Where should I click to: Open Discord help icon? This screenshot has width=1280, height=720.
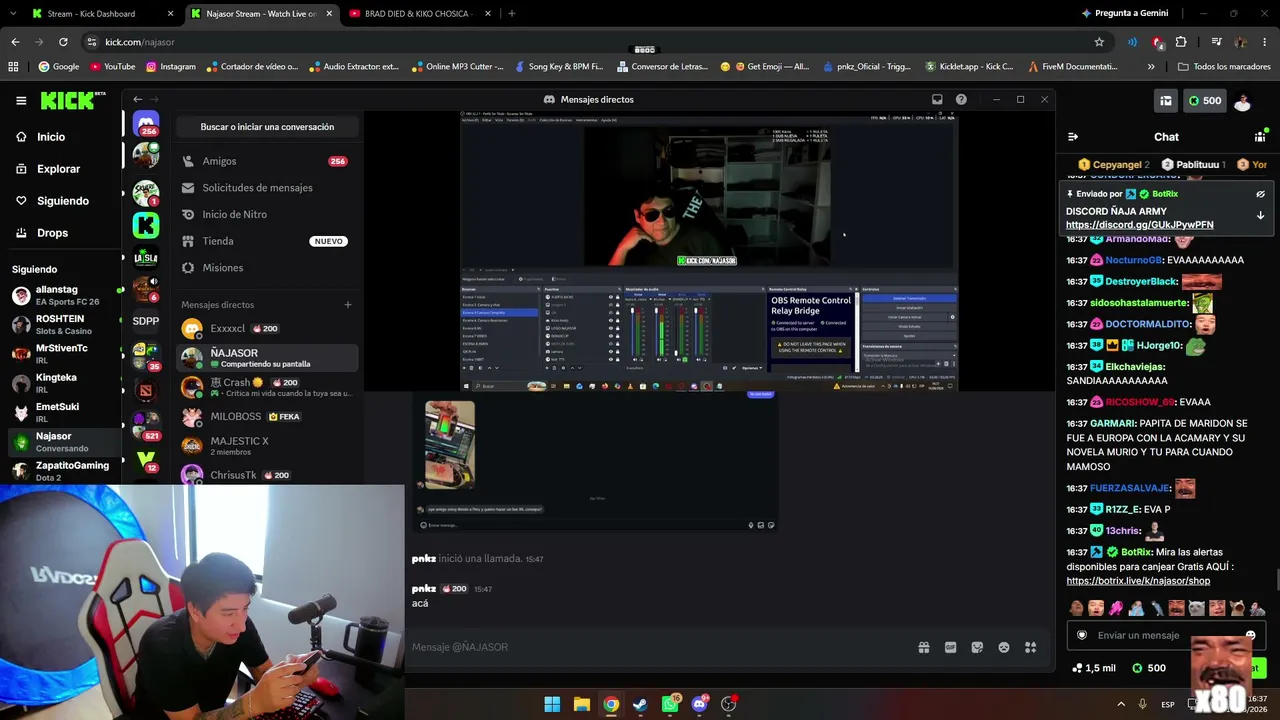[x=961, y=100]
